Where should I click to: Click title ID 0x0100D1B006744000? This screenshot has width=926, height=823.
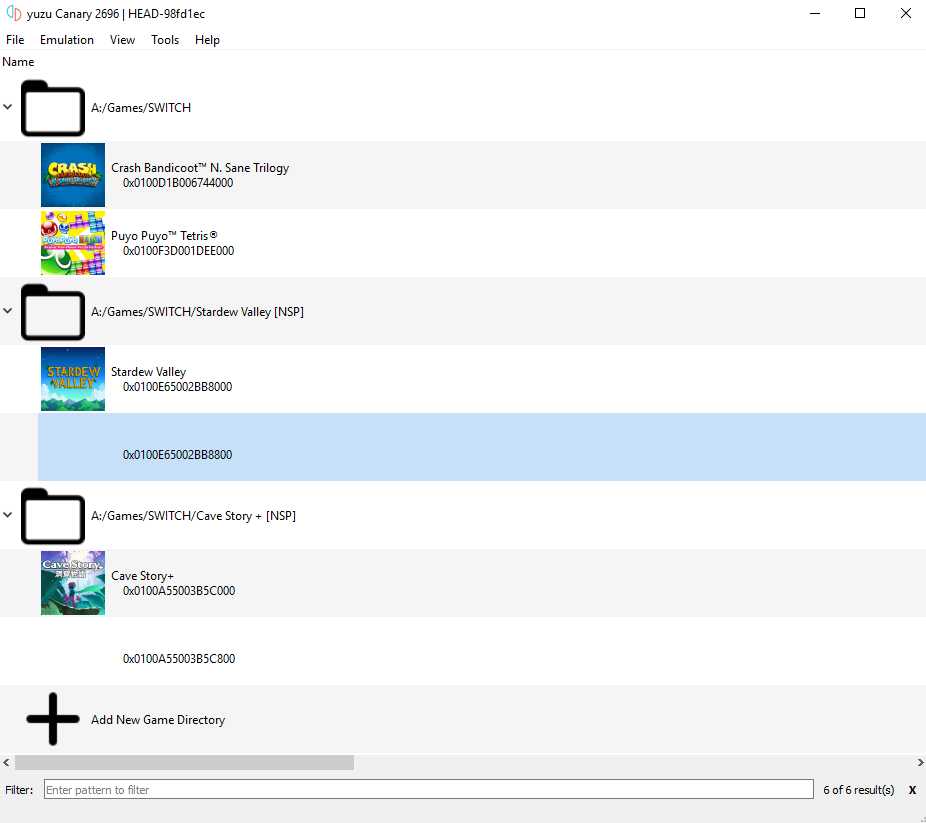click(178, 183)
